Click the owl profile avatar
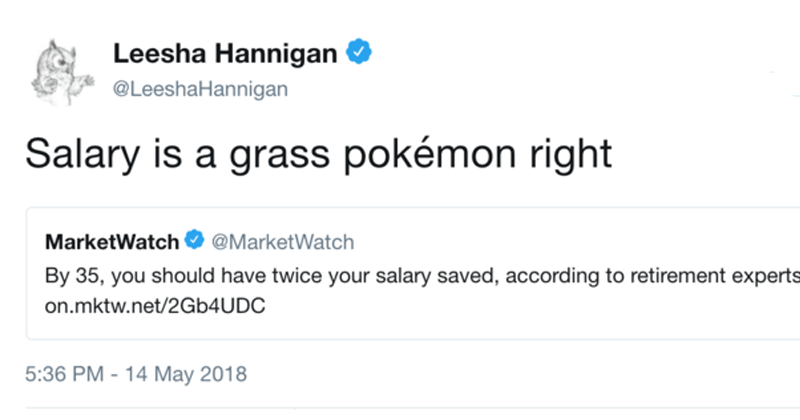 coord(61,72)
